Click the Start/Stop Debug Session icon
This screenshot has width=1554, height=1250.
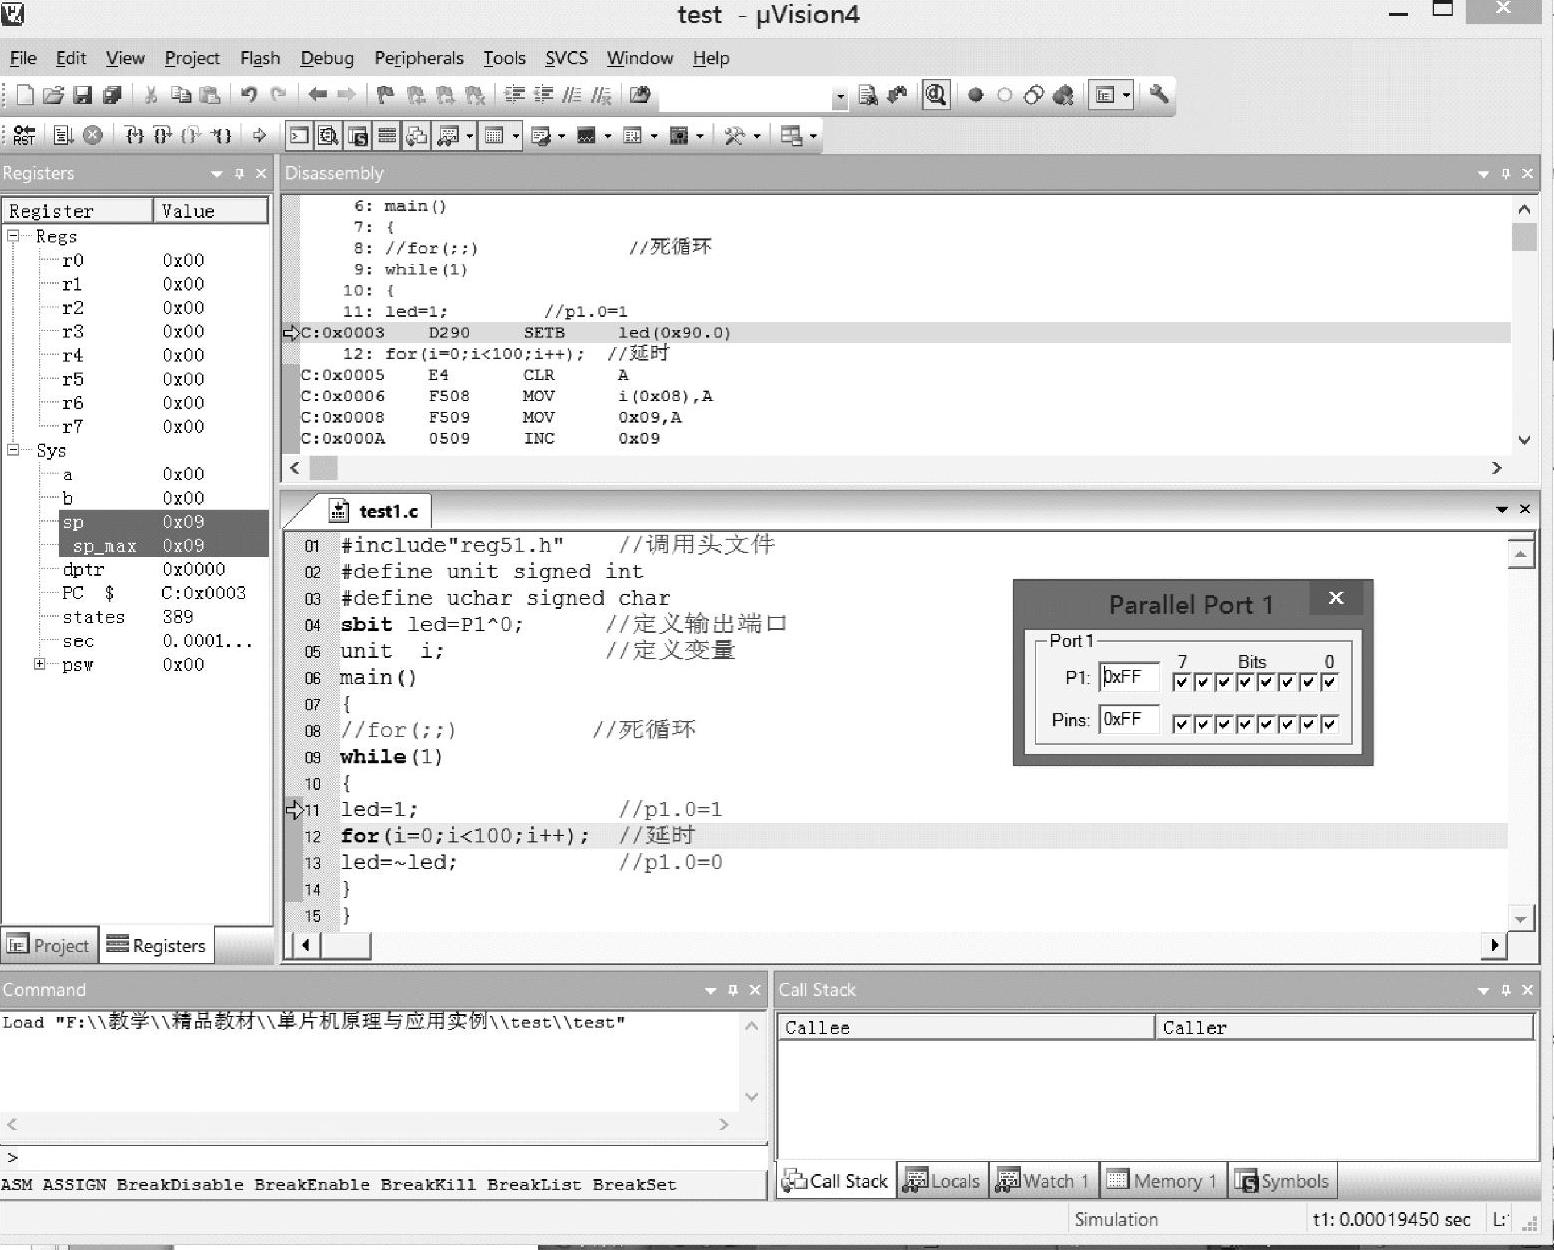click(x=936, y=95)
